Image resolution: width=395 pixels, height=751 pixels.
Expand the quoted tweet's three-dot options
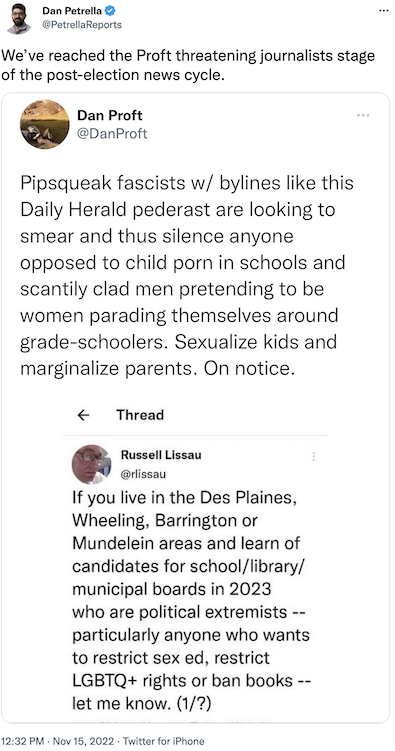[363, 115]
